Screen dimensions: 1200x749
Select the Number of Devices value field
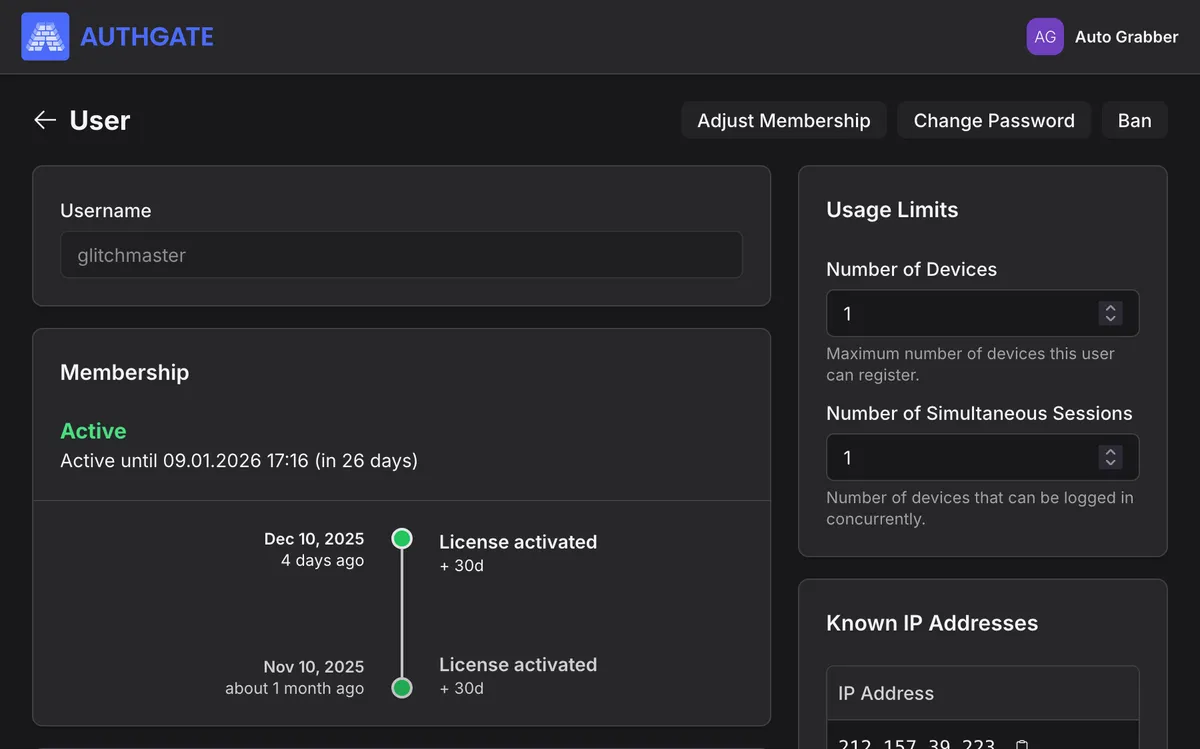click(x=960, y=313)
